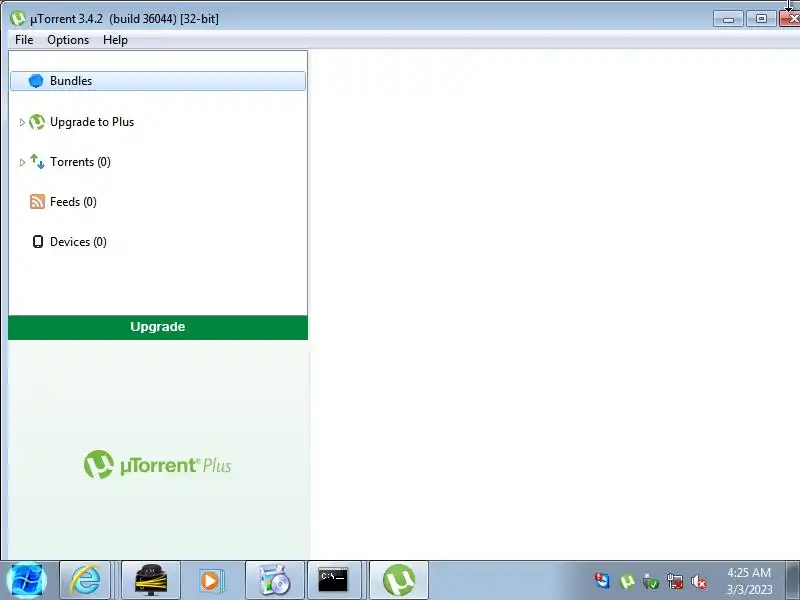Expand the Torrents (0) node
The image size is (800, 600).
tap(22, 162)
